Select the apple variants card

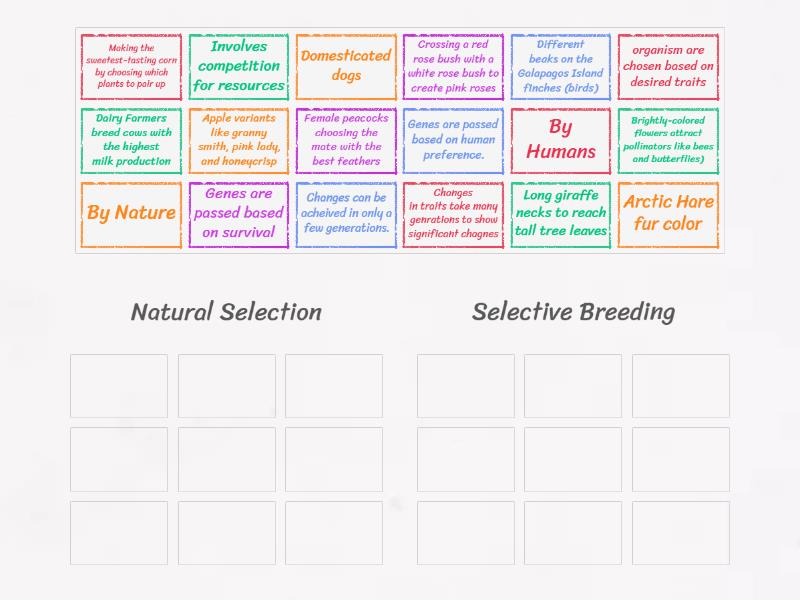237,141
